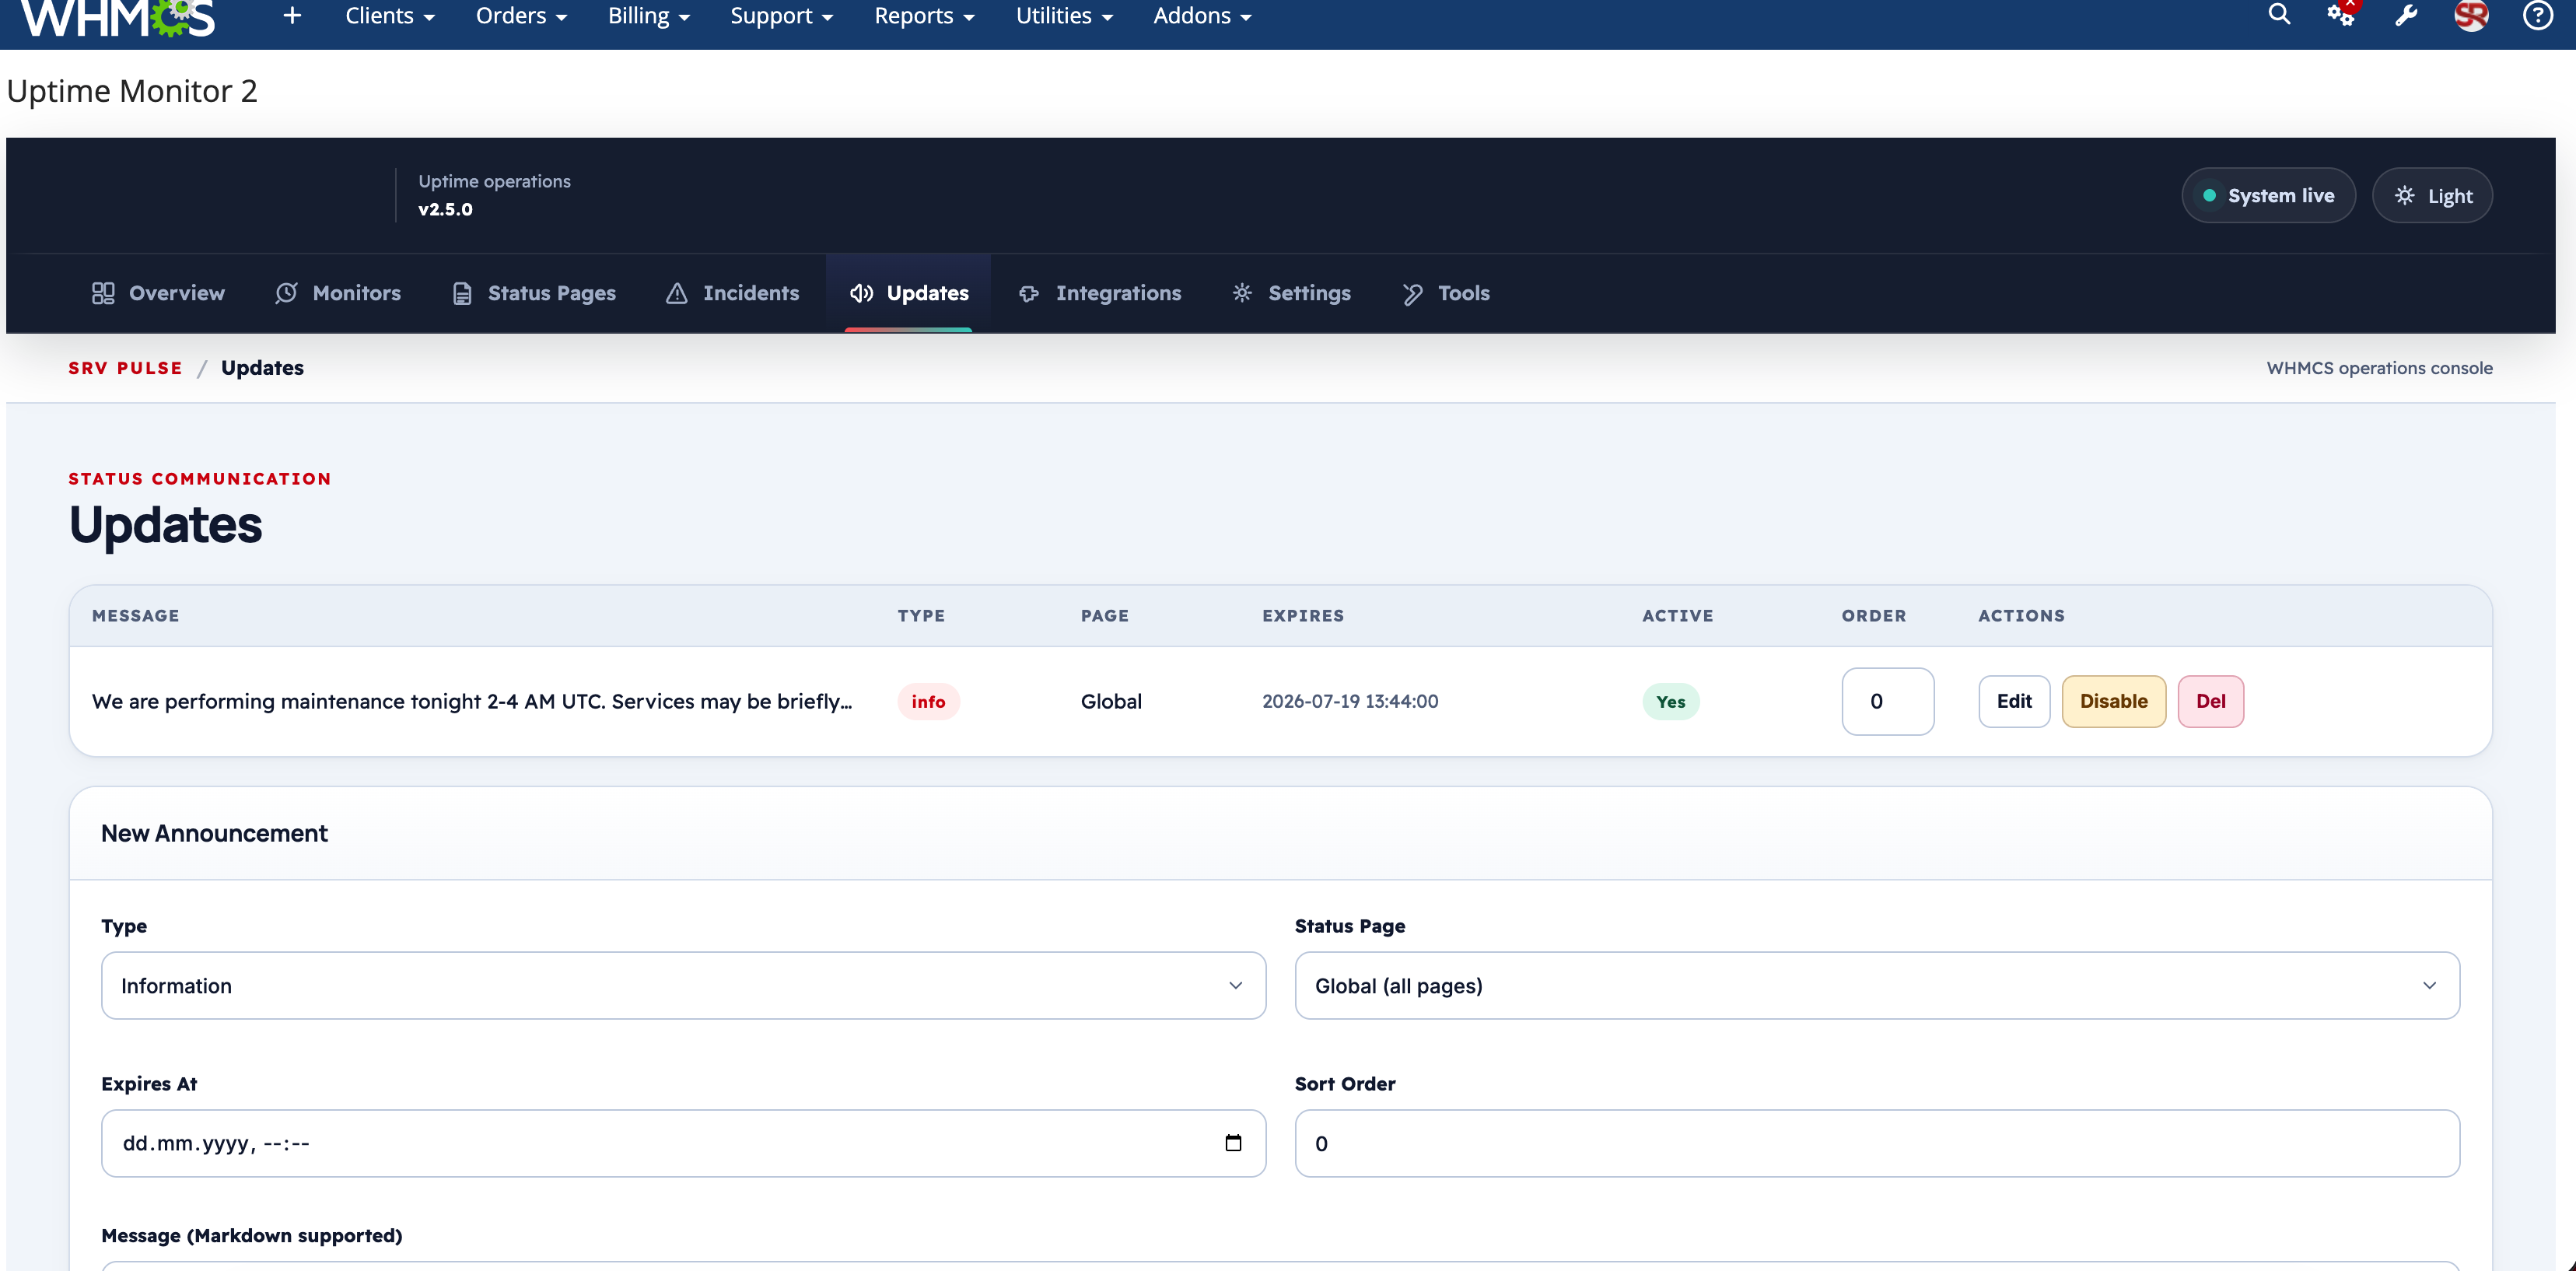Click the System live status pill
This screenshot has height=1271, width=2576.
(x=2268, y=195)
